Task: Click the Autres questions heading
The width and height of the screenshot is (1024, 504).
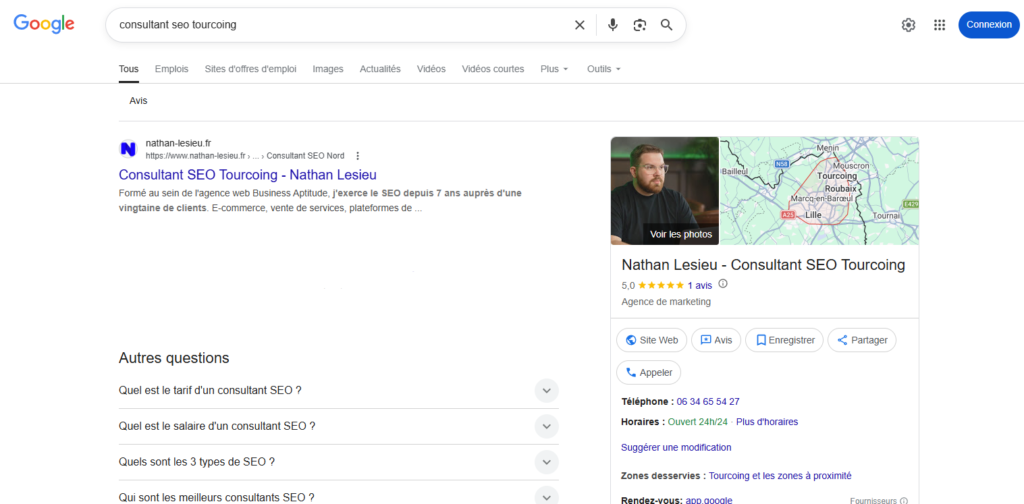Action: click(174, 358)
